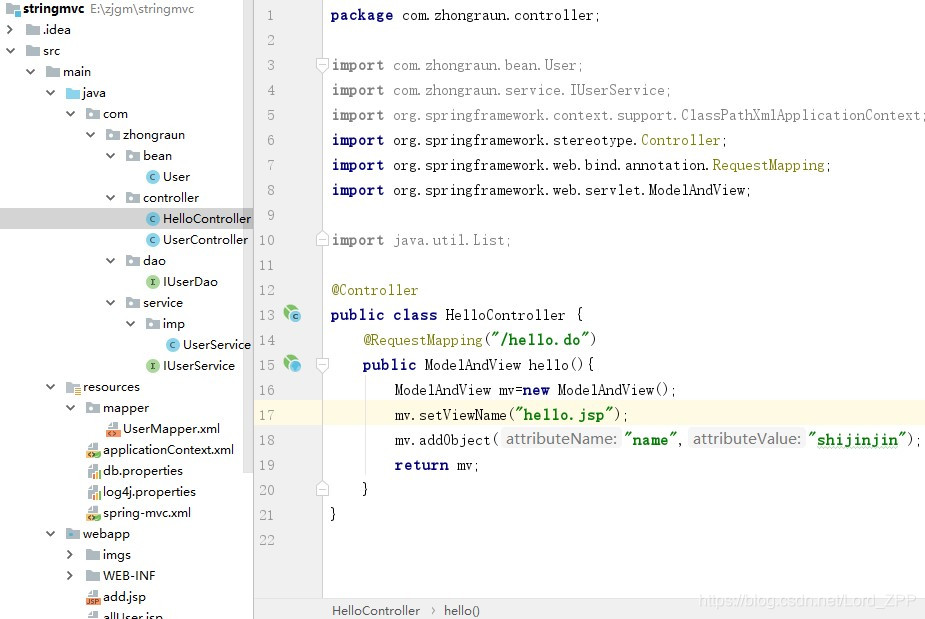Click the .idea folder icon

click(33, 30)
